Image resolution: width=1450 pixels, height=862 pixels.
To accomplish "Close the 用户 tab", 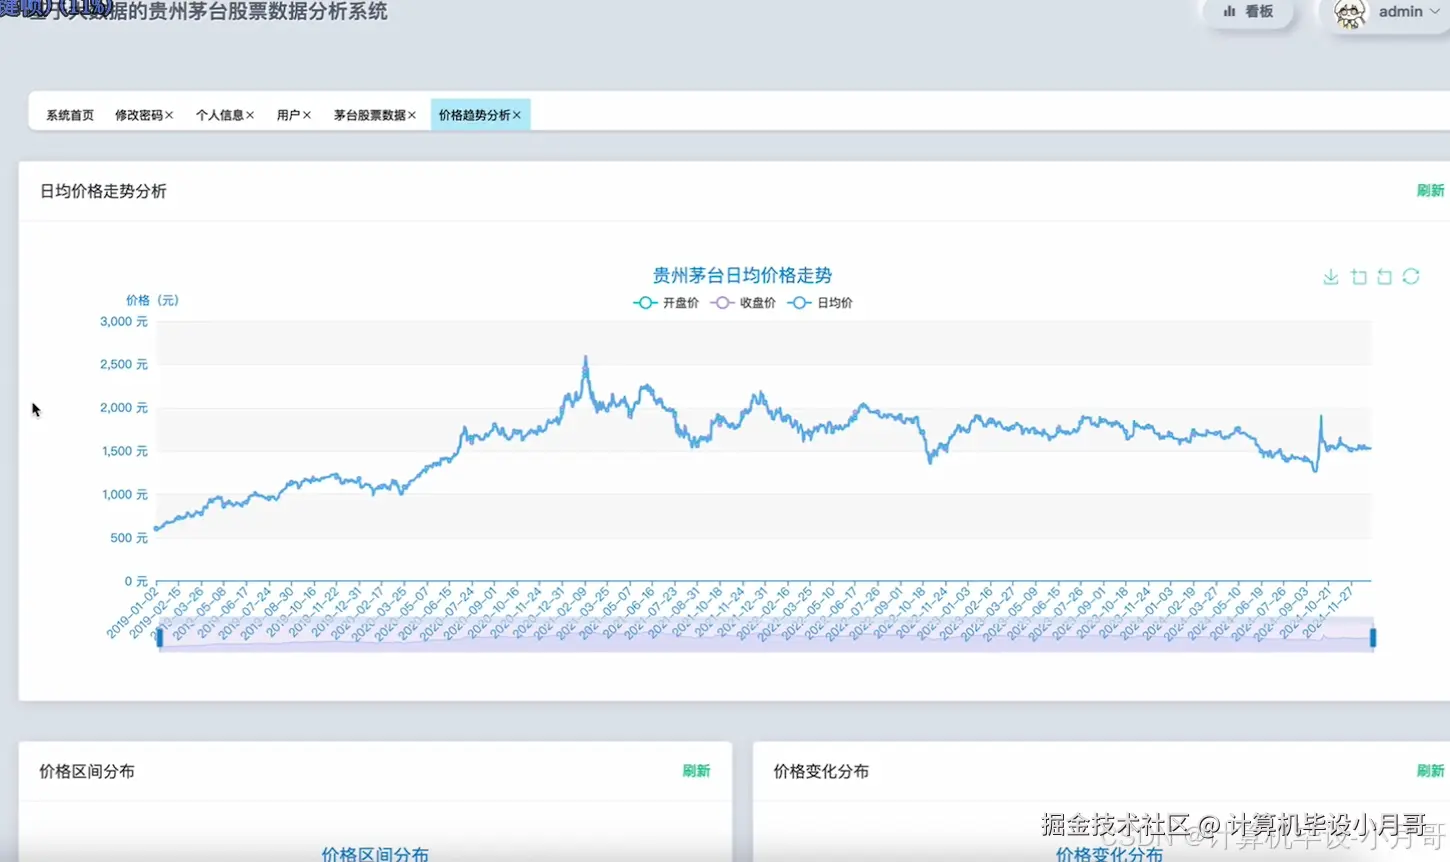I will pos(306,114).
